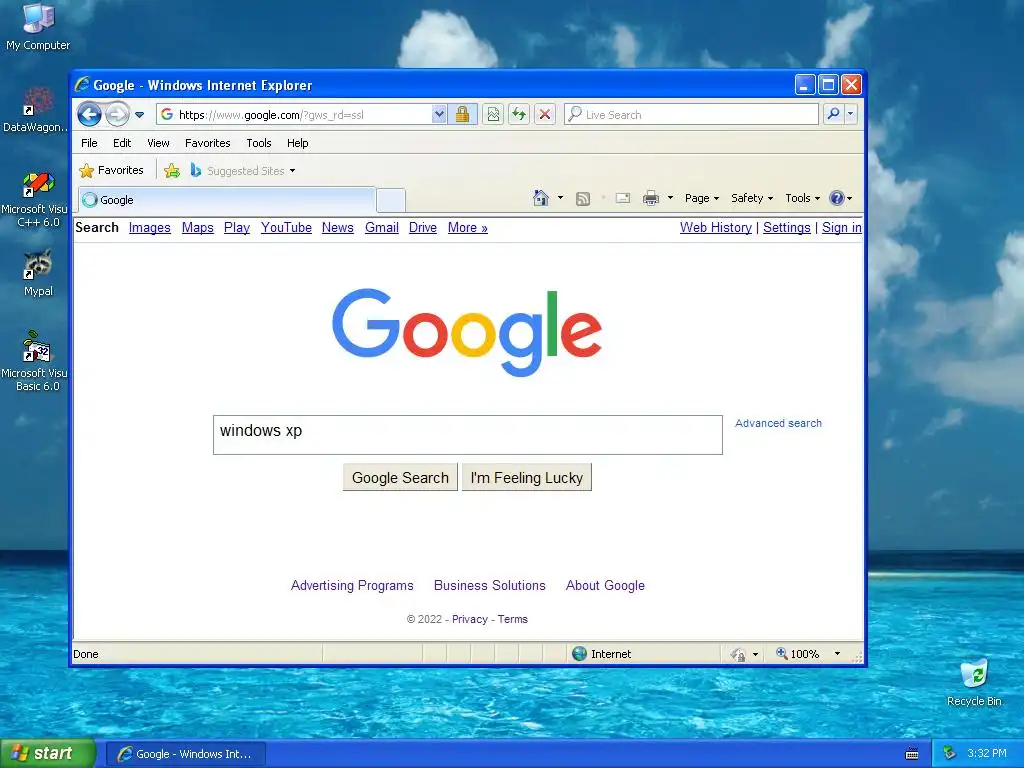Open the Tools command bar dropdown
Image resolution: width=1024 pixels, height=768 pixels.
[803, 198]
